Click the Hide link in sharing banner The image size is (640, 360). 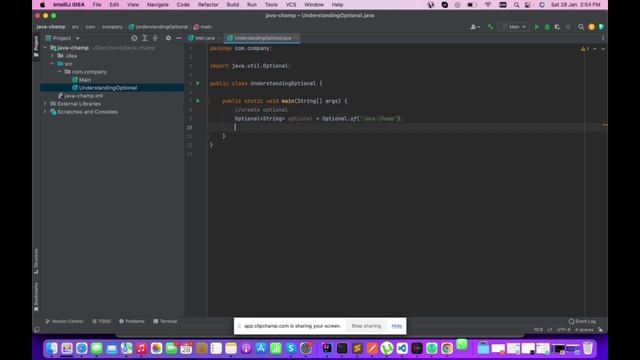(397, 326)
